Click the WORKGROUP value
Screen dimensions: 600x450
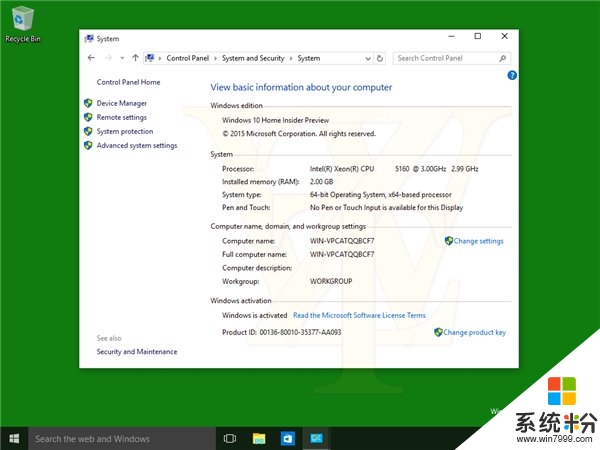point(331,281)
